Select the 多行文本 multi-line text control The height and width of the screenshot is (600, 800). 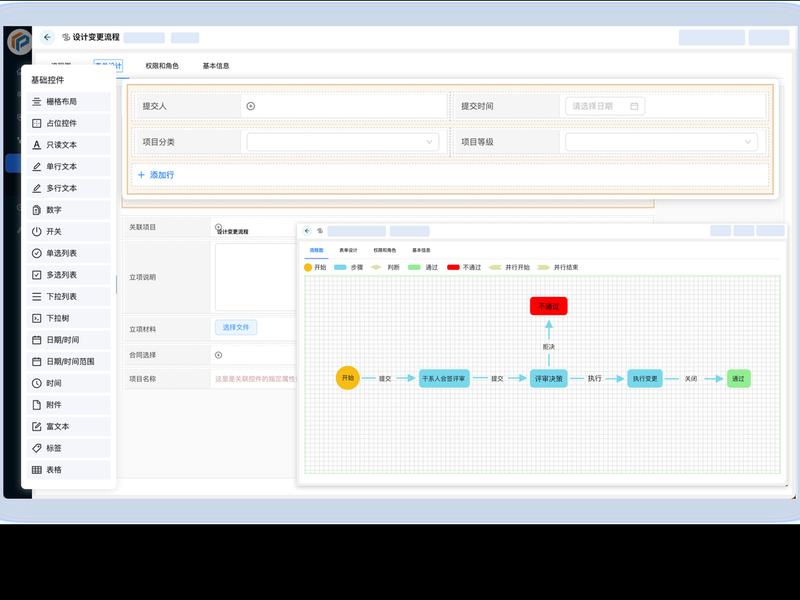click(x=68, y=188)
